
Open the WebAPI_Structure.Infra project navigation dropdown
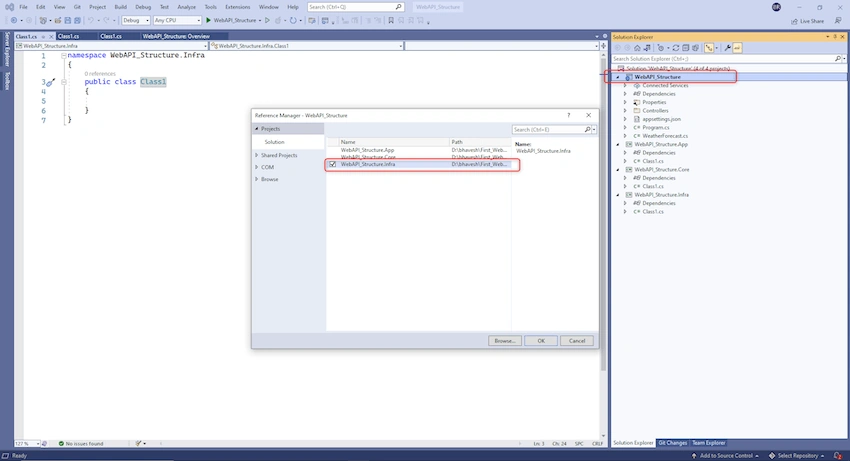tap(111, 46)
